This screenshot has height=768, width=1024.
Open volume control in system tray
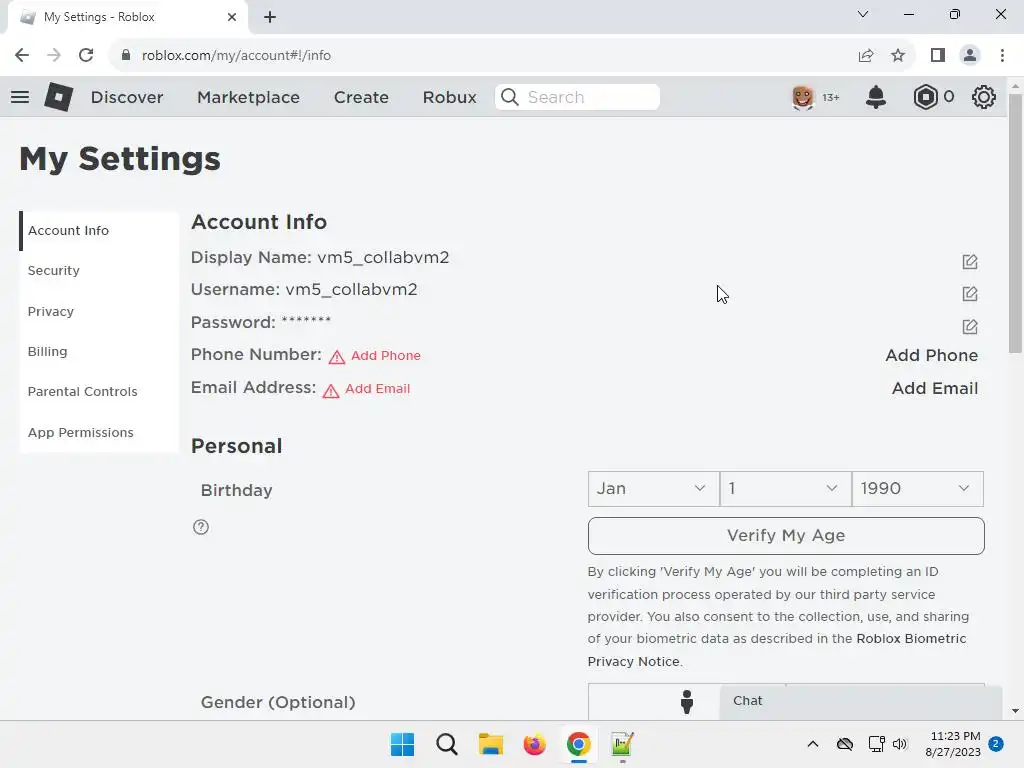[x=900, y=744]
